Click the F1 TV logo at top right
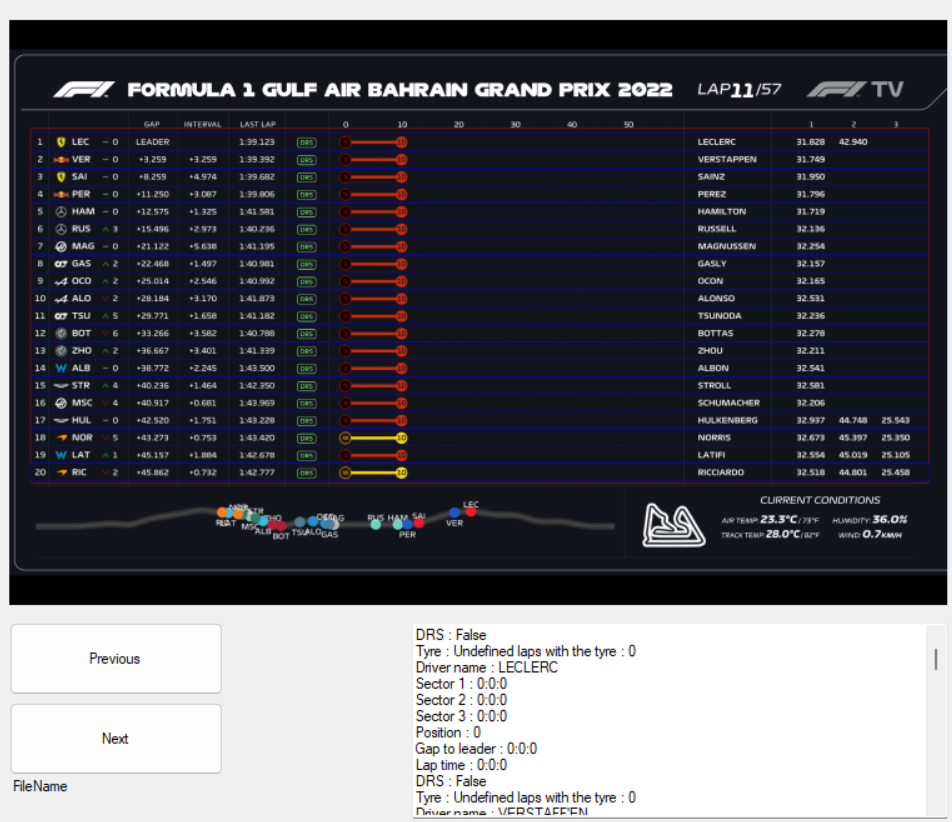The height and width of the screenshot is (822, 952). point(855,90)
